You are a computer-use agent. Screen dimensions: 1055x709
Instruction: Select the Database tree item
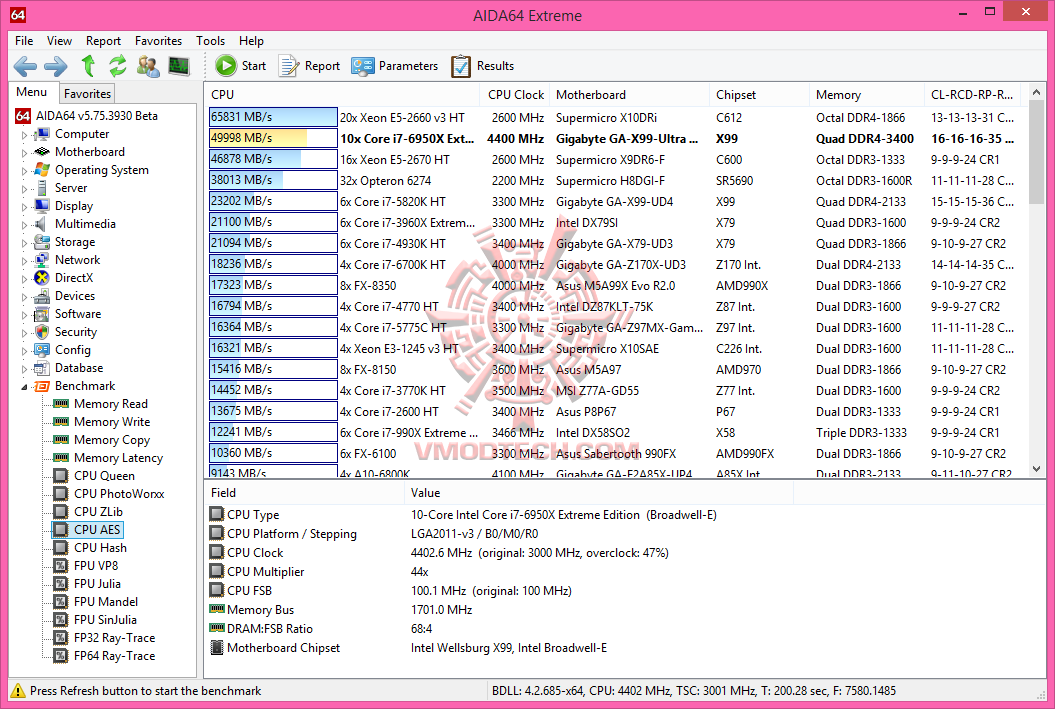[79, 368]
